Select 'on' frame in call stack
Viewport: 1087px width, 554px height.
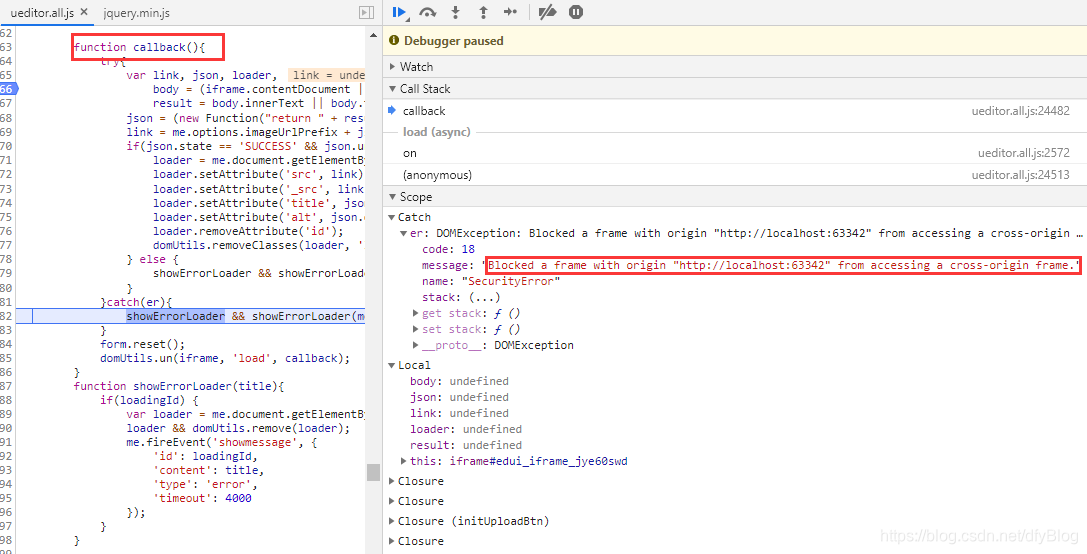click(410, 153)
